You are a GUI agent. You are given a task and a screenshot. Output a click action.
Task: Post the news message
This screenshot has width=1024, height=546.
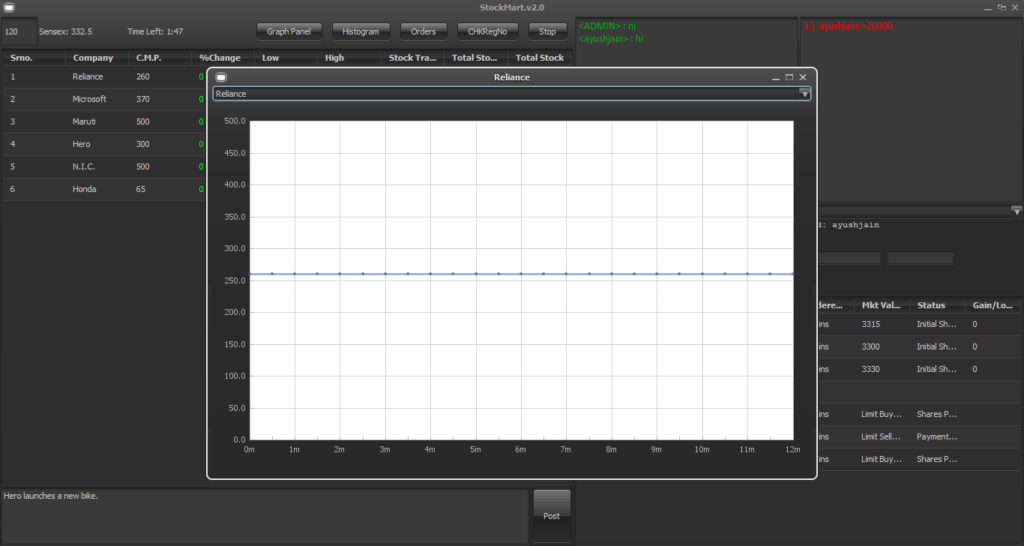pyautogui.click(x=552, y=515)
